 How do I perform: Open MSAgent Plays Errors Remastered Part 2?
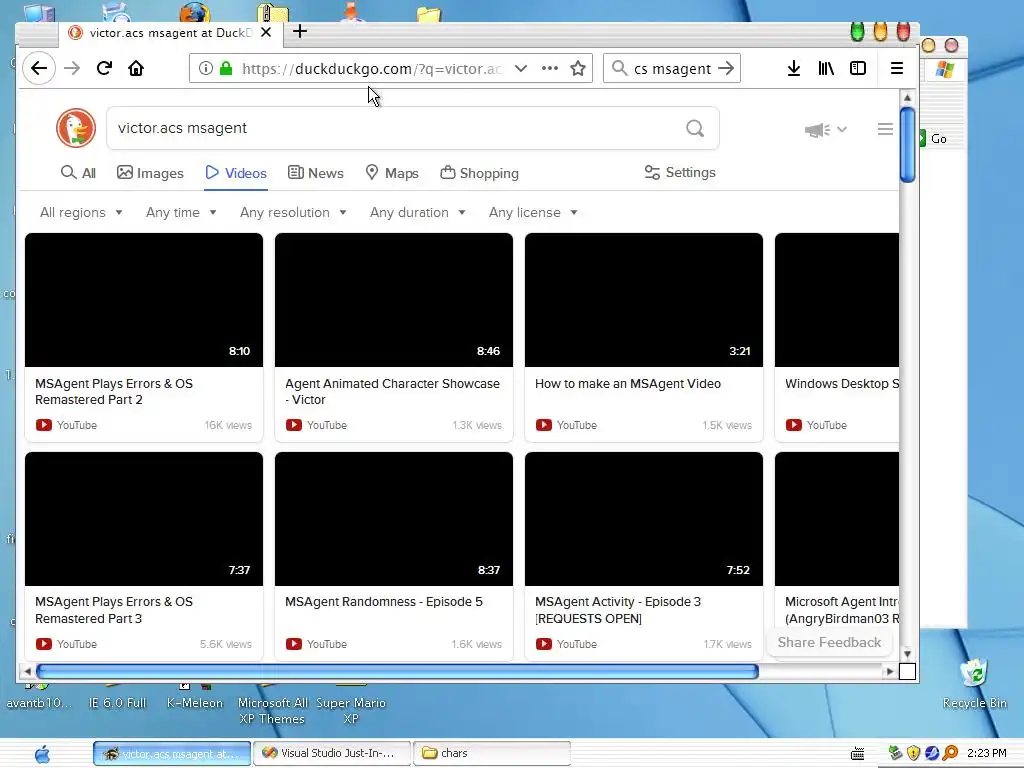click(x=114, y=392)
